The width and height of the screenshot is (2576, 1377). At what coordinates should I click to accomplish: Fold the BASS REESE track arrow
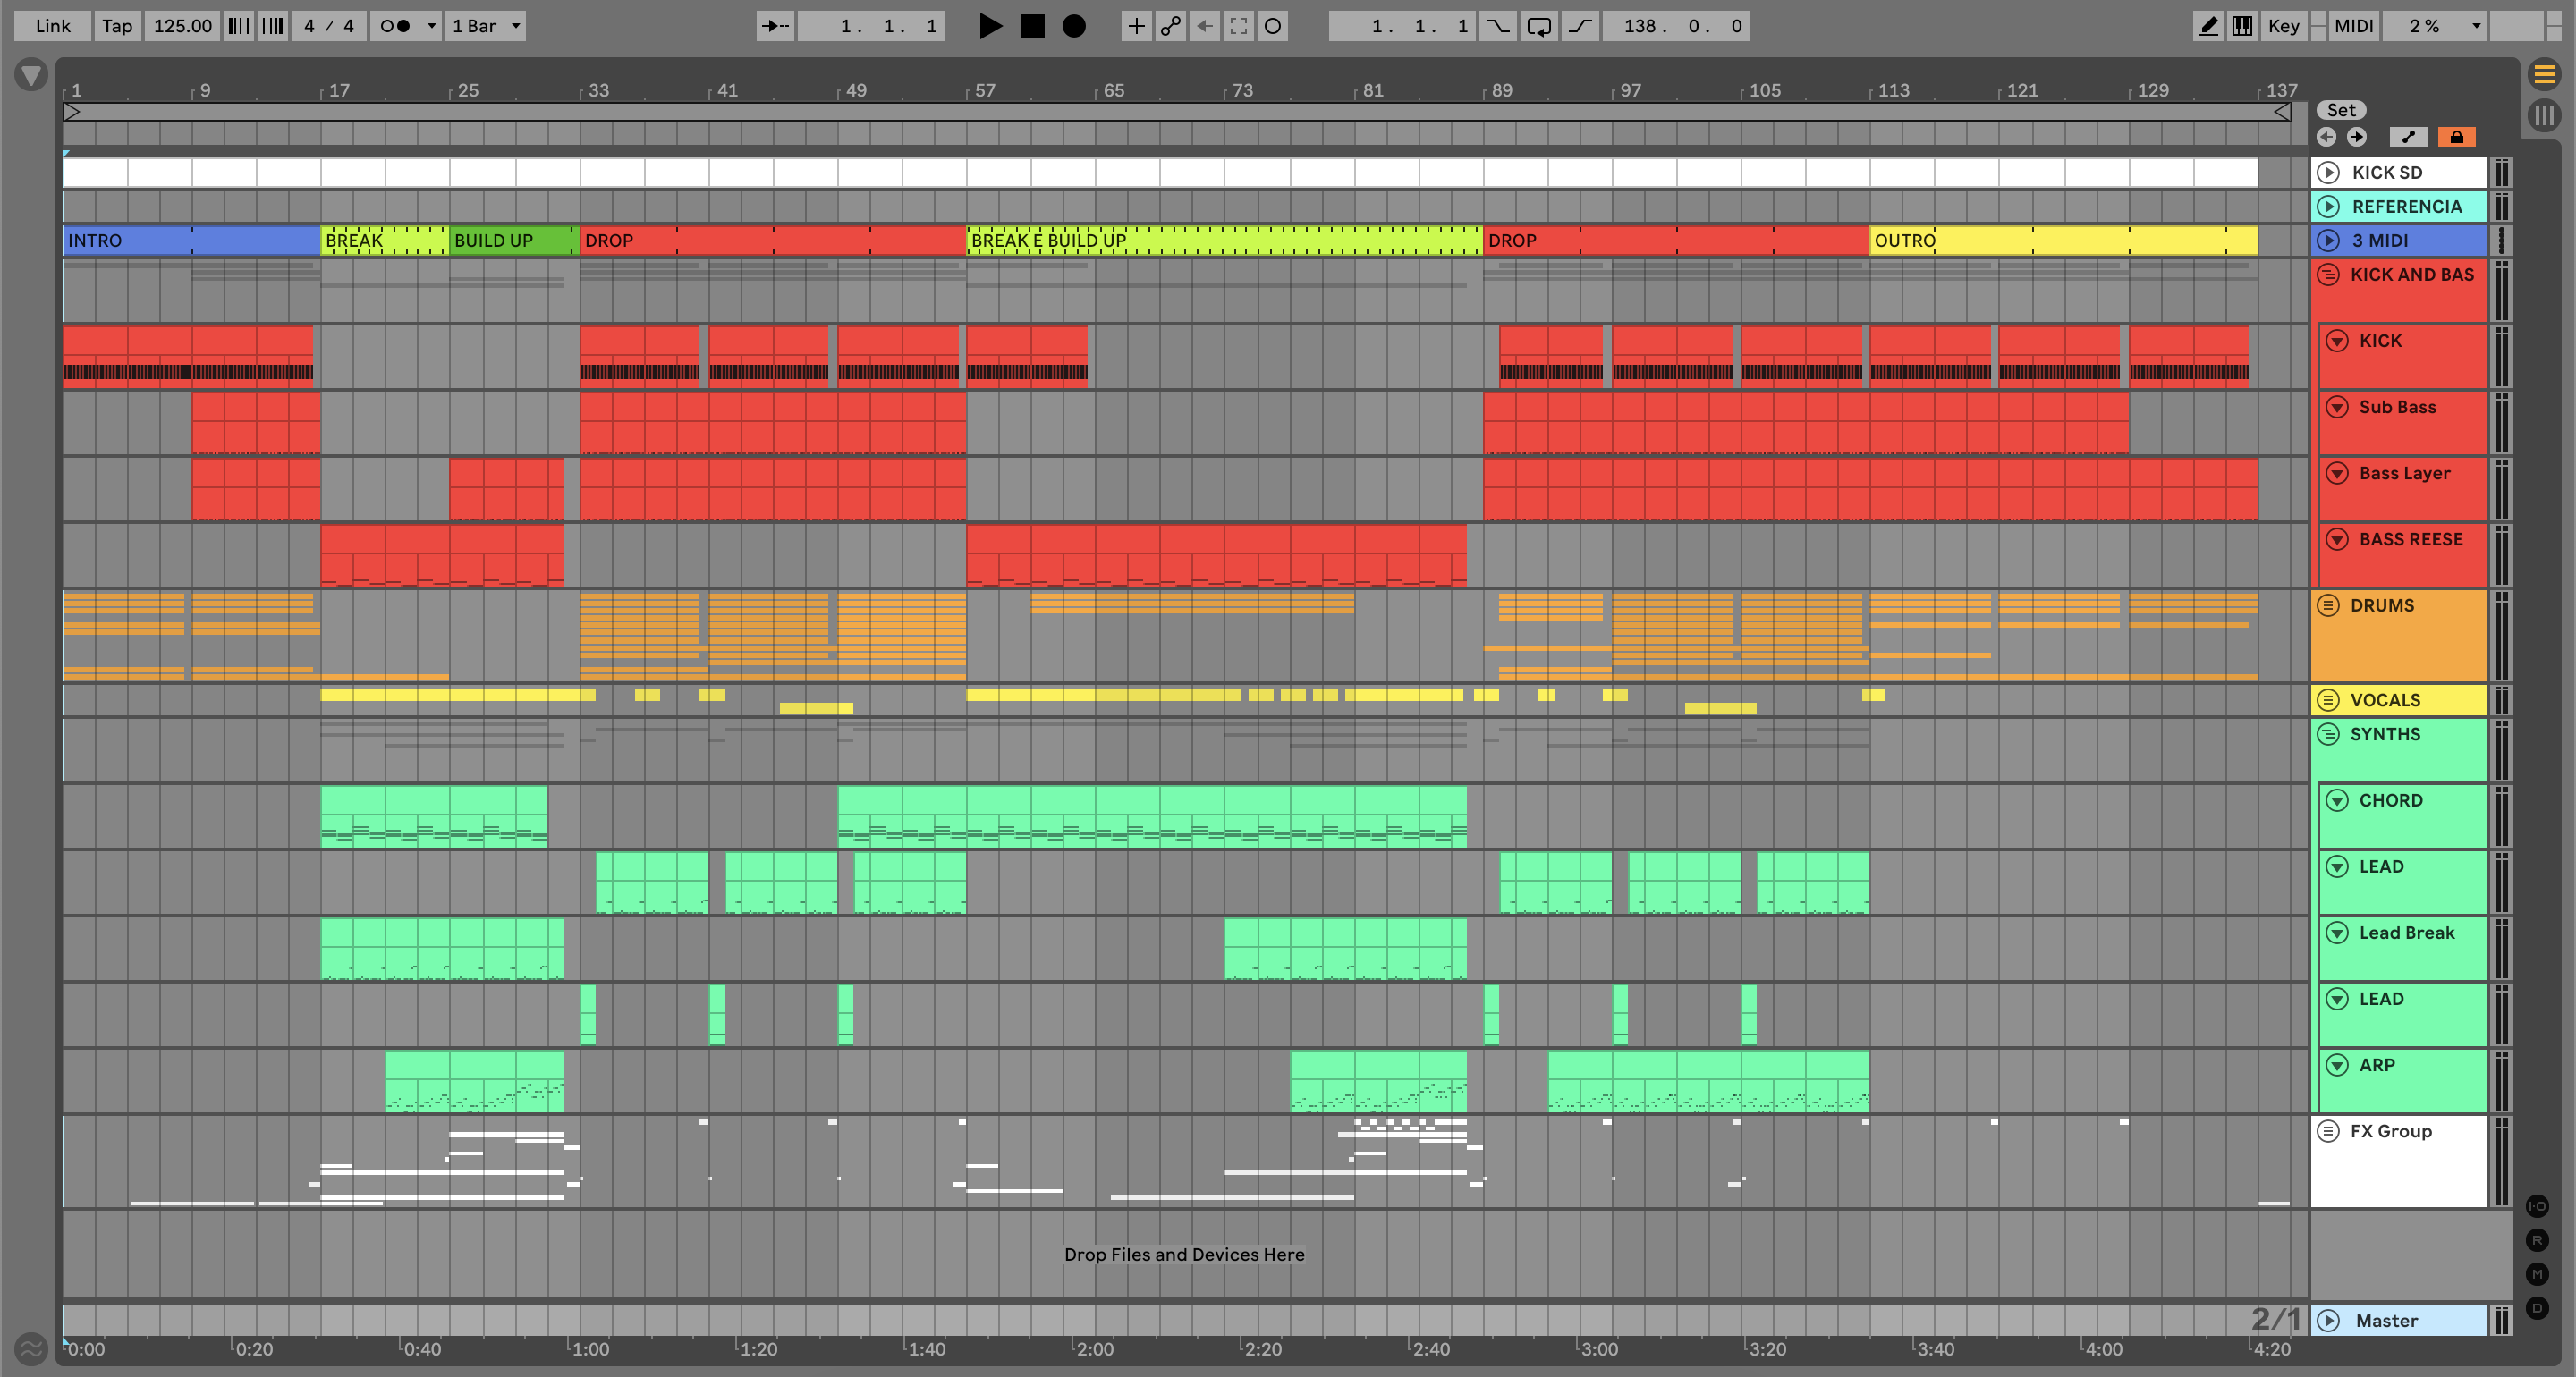2337,539
